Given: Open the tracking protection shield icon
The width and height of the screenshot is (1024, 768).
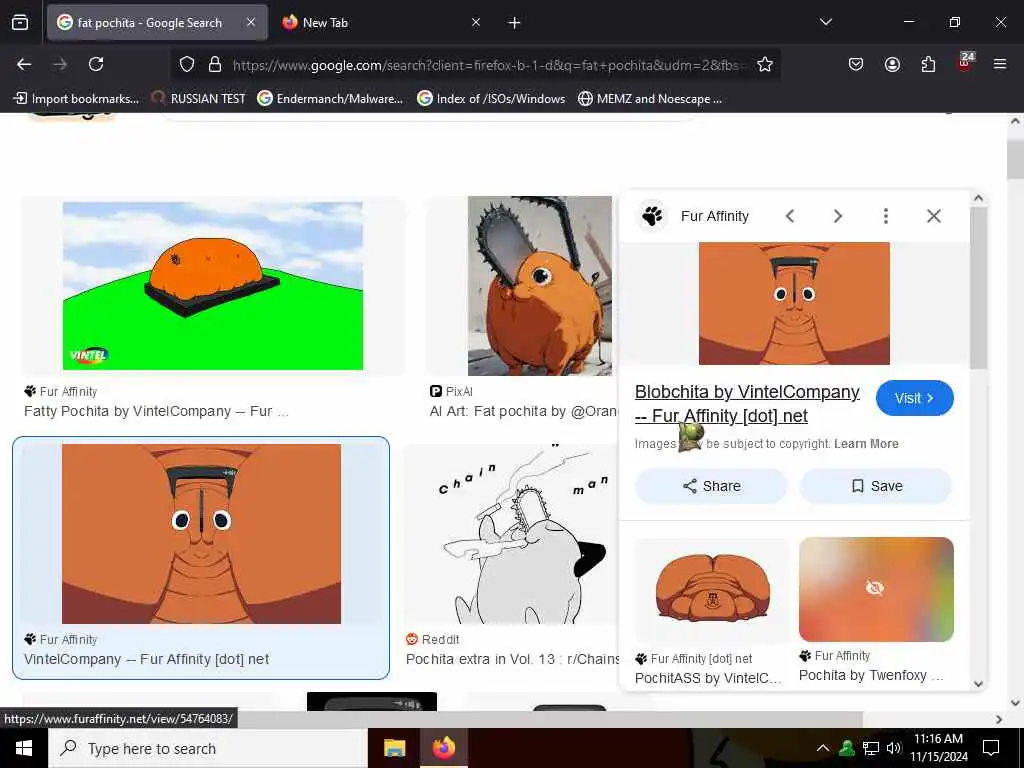Looking at the screenshot, I should (x=187, y=64).
